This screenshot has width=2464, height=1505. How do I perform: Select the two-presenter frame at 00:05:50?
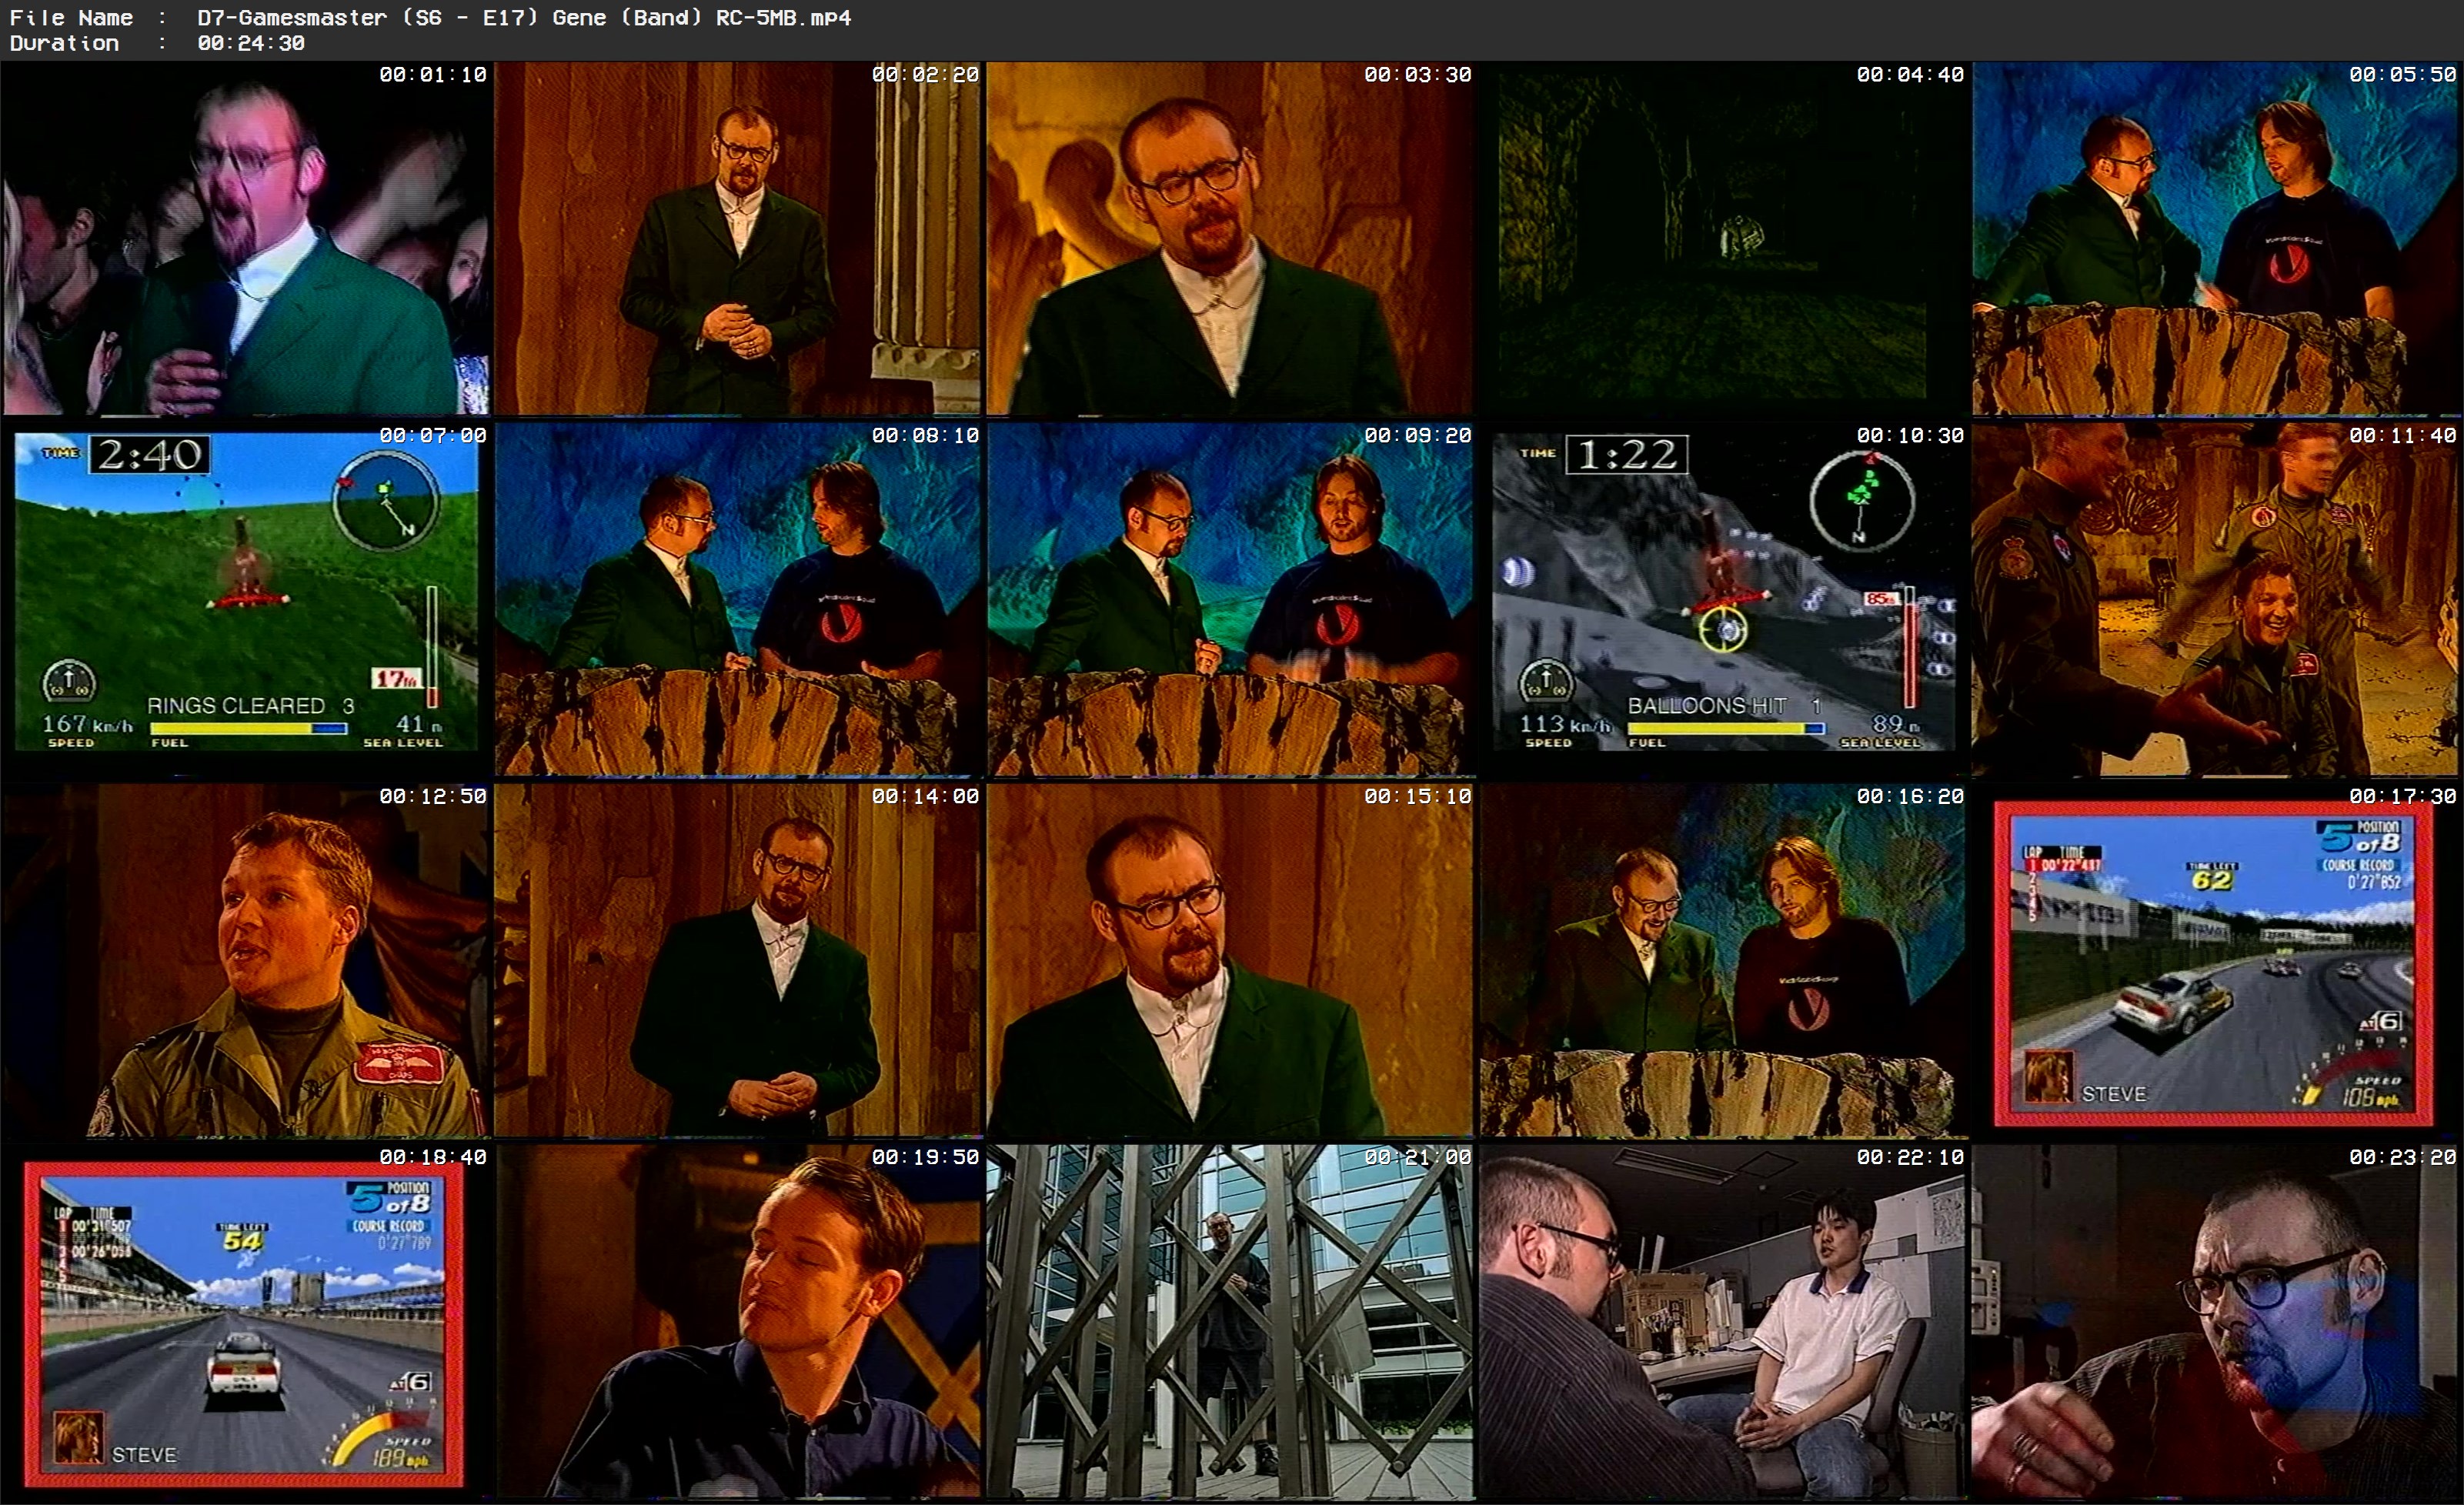tap(2216, 238)
